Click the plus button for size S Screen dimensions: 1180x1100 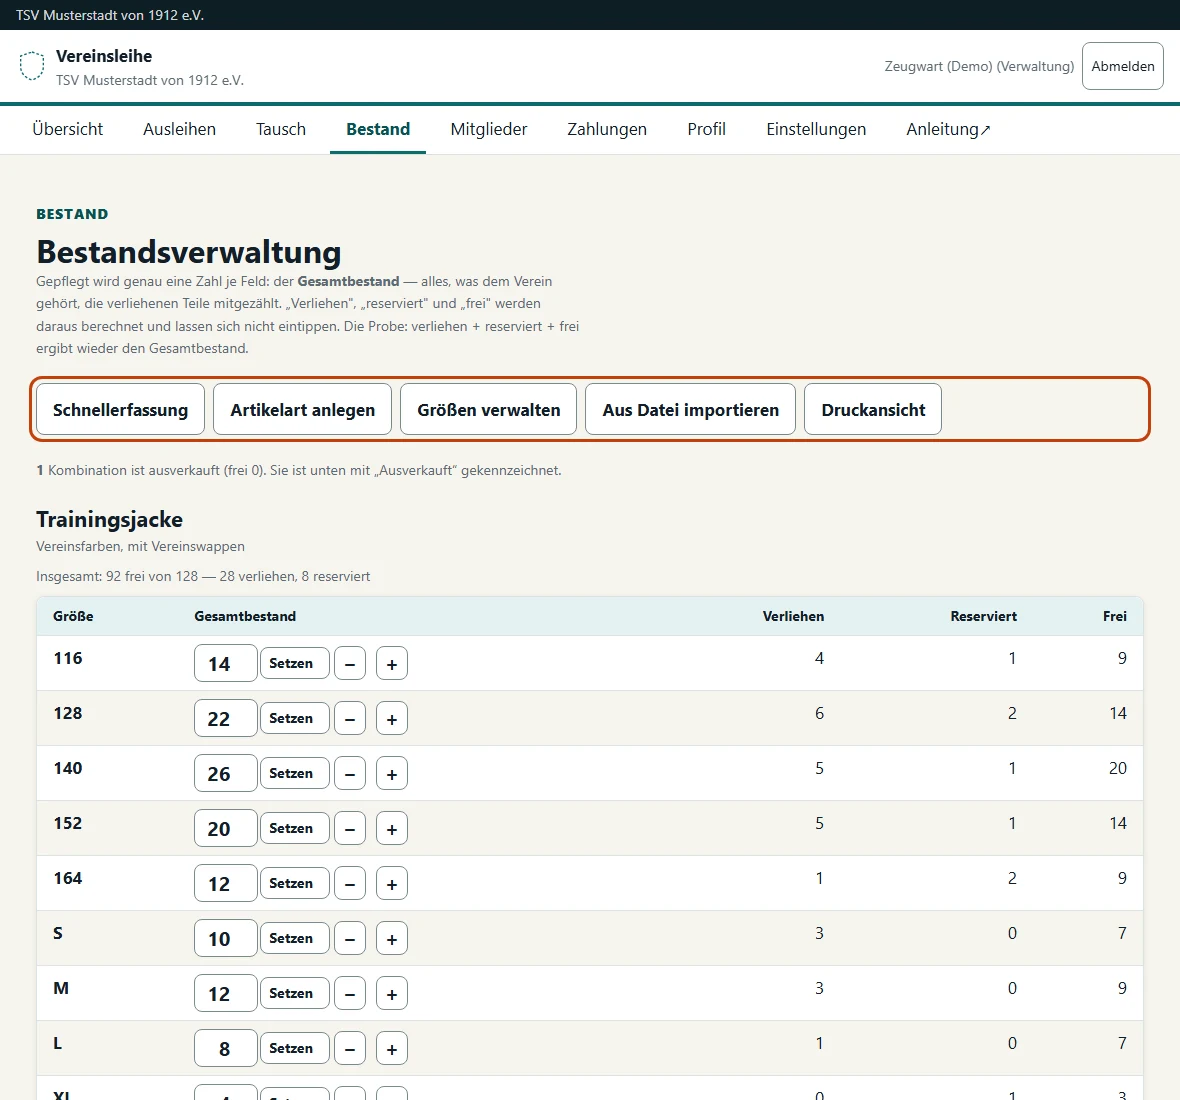392,938
